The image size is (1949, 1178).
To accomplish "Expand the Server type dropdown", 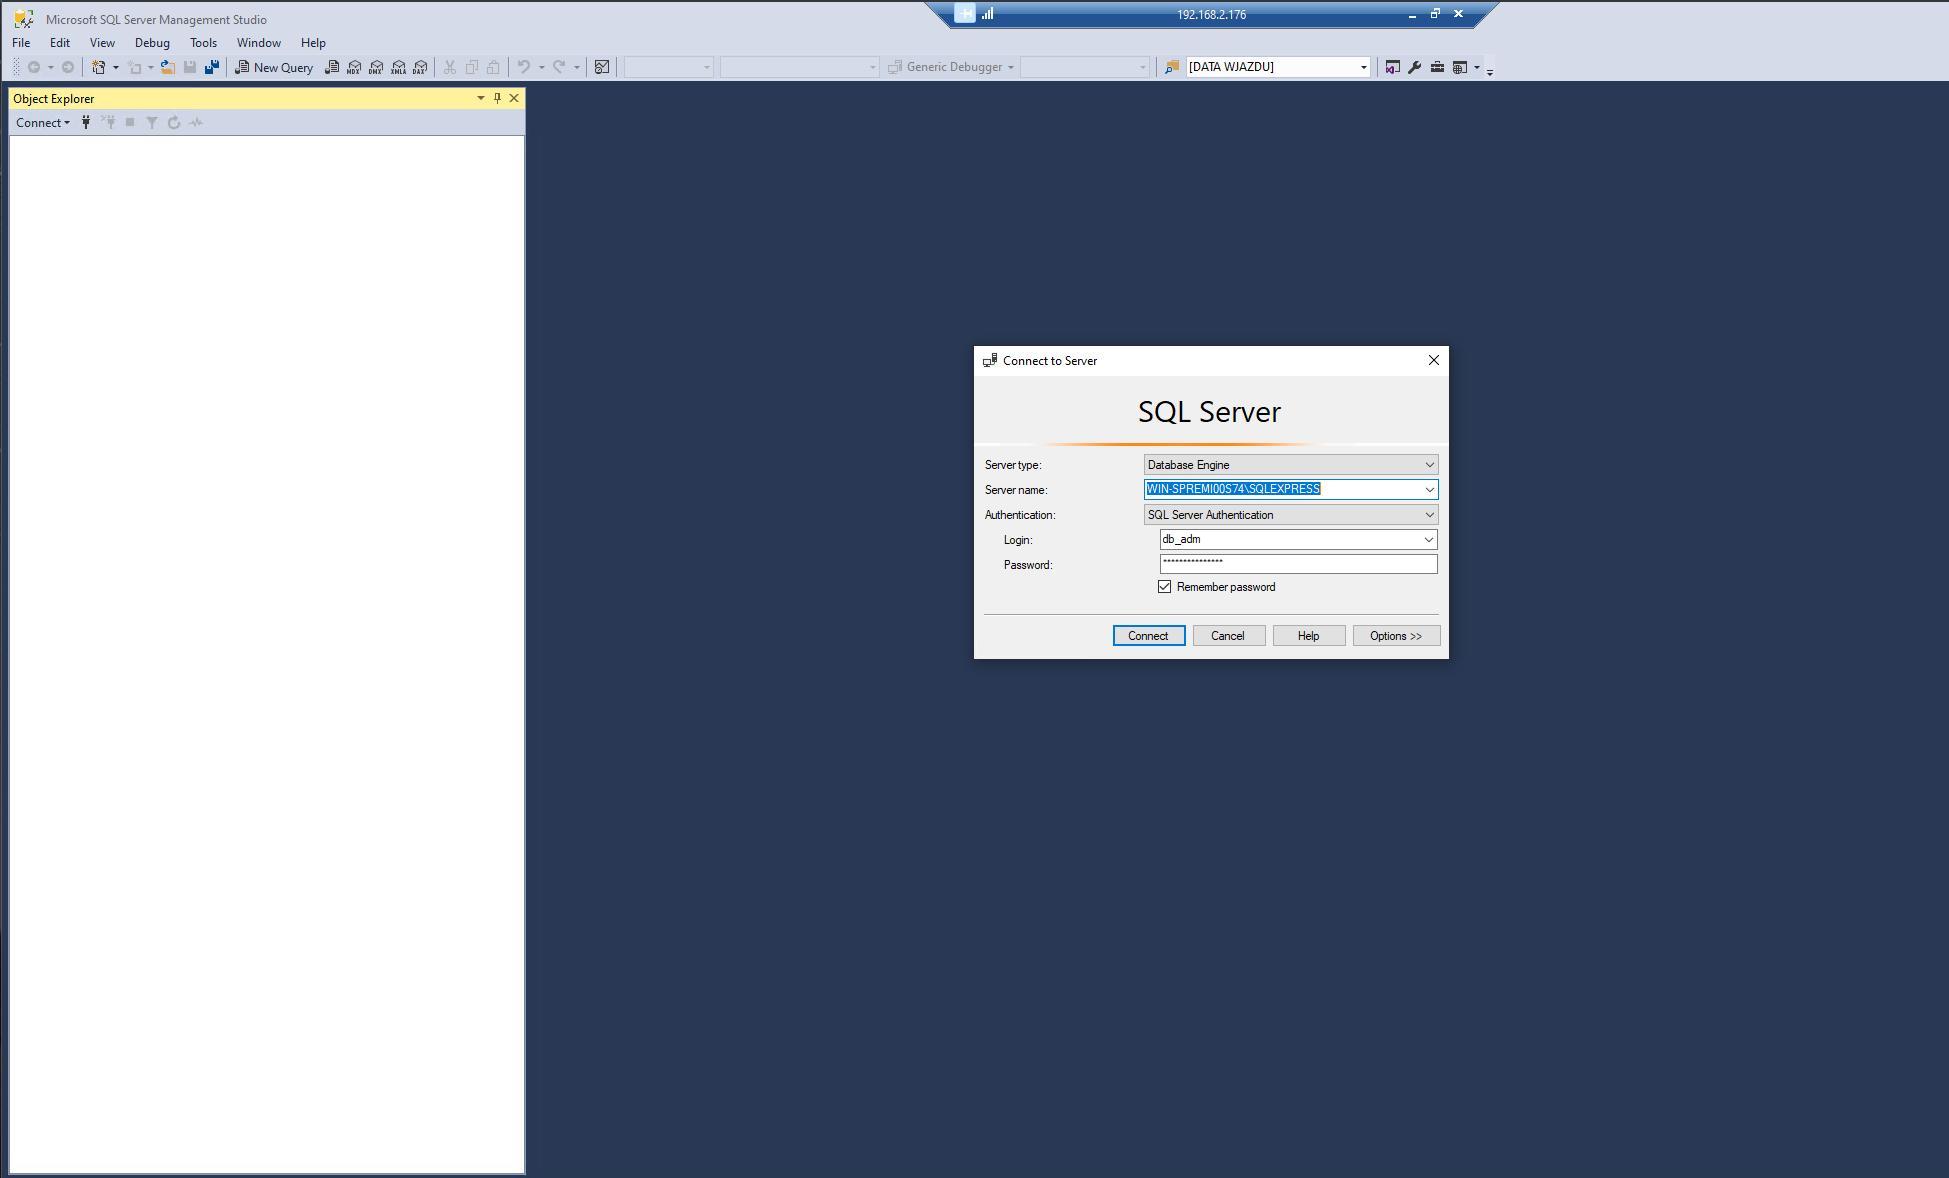I will [x=1429, y=465].
